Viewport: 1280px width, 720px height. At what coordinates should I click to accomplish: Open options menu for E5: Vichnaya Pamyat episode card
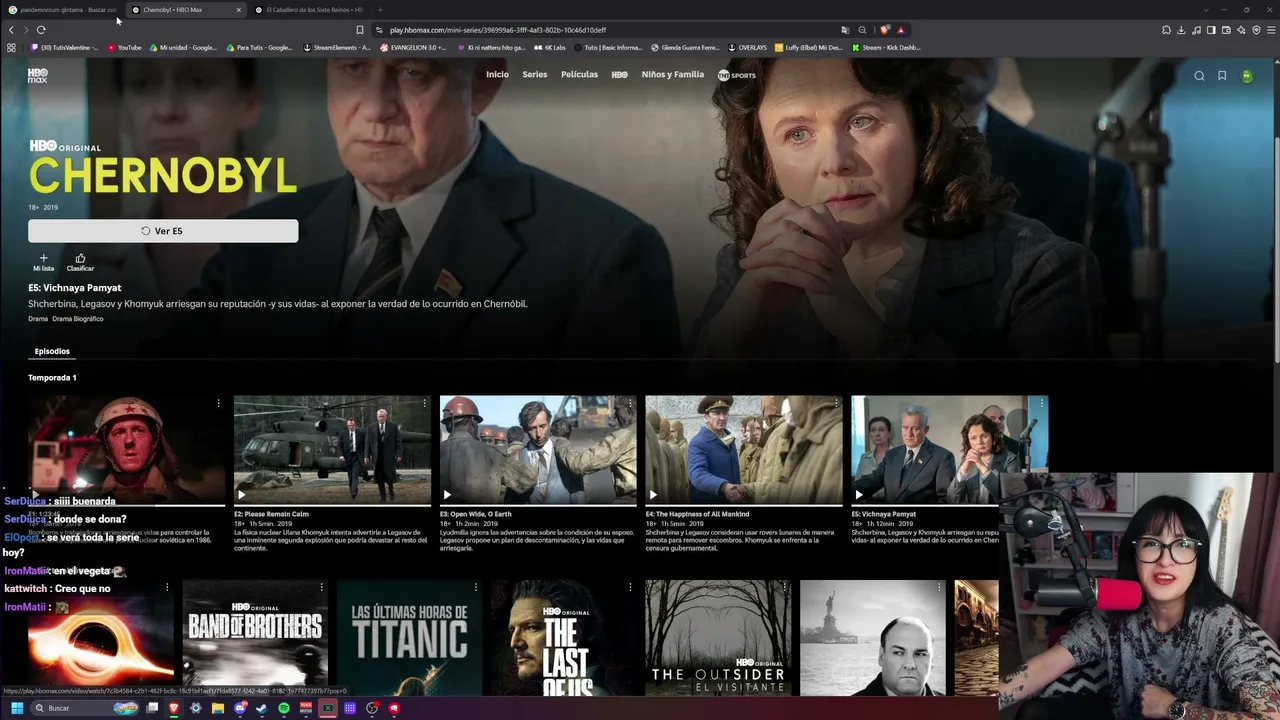coord(1042,404)
